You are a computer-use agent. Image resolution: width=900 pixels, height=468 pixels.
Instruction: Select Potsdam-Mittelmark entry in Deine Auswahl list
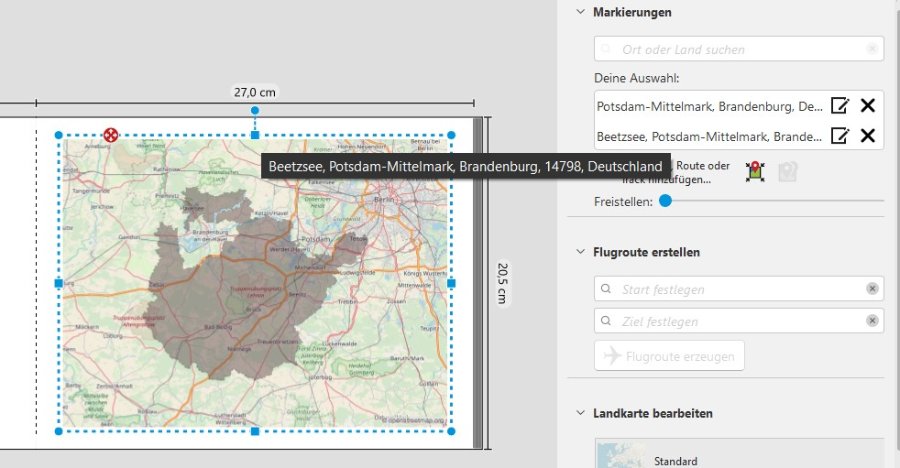pos(708,106)
